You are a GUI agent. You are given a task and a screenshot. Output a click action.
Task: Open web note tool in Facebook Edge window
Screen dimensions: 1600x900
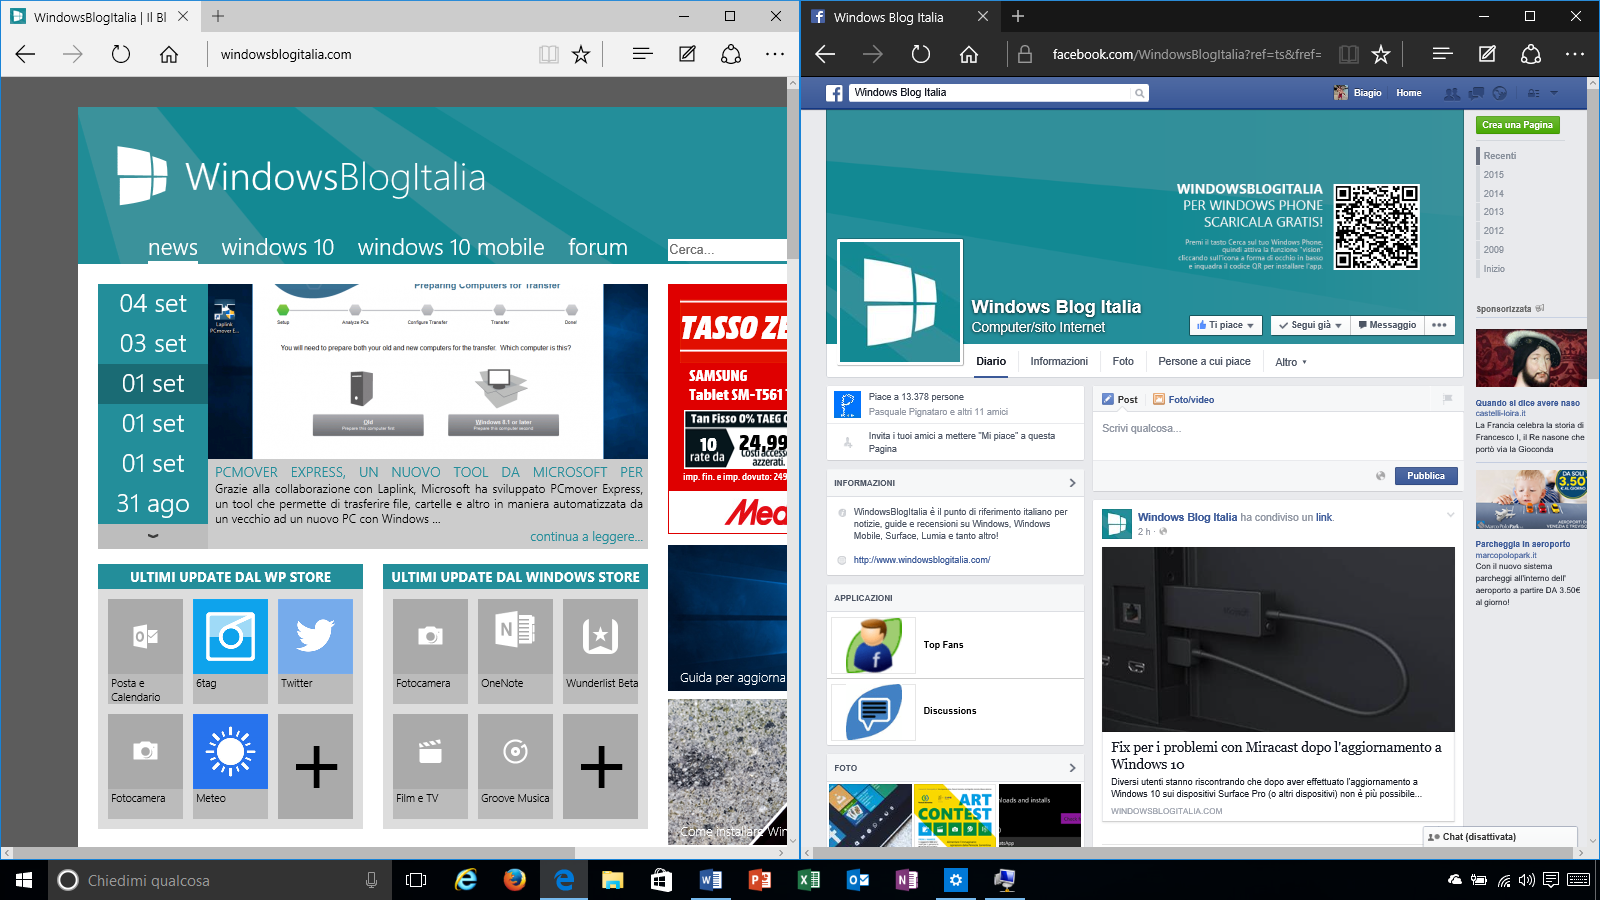point(1487,54)
